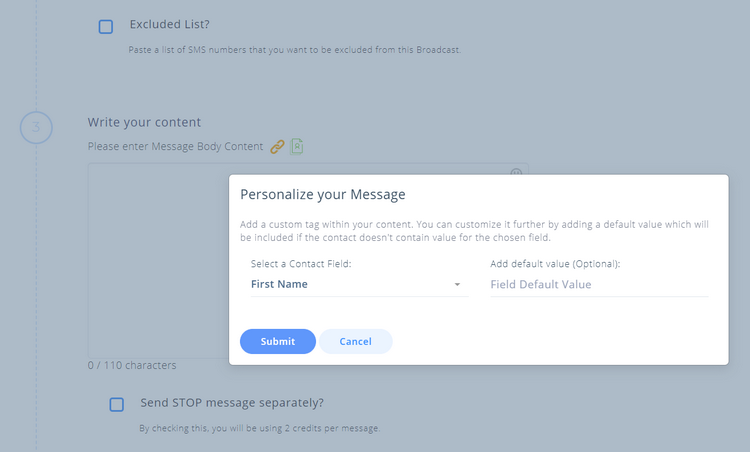The height and width of the screenshot is (452, 750).
Task: Enable the Excluded List checkbox
Action: (106, 27)
